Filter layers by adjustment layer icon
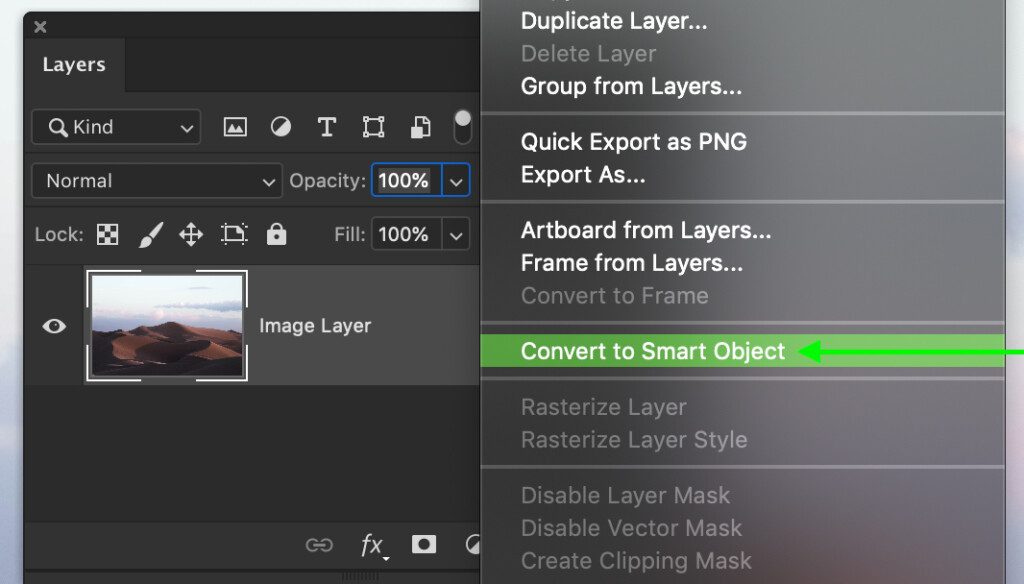This screenshot has height=584, width=1024. pos(281,127)
